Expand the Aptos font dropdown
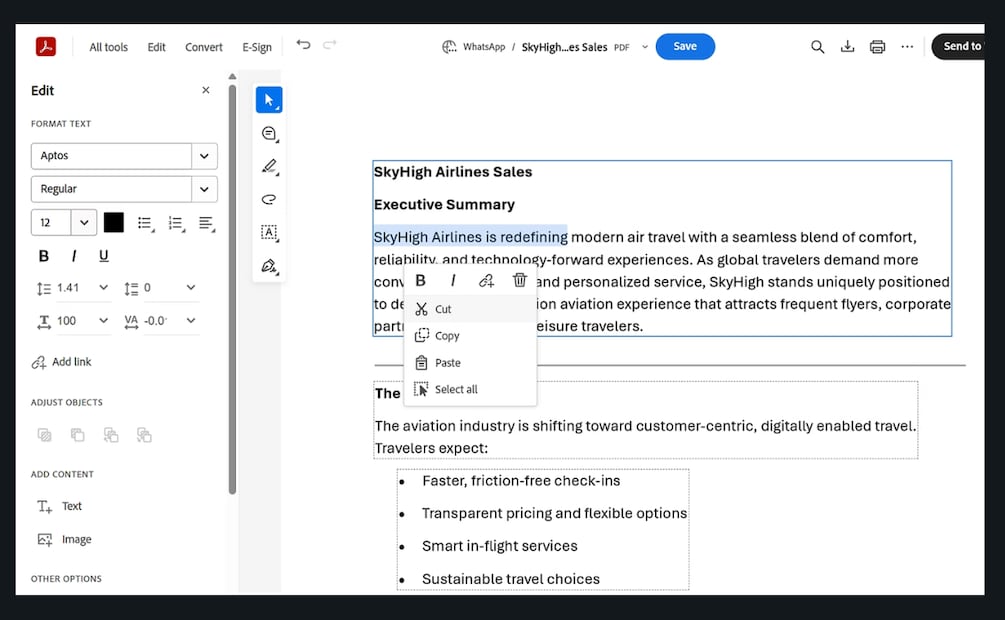Viewport: 1005px width, 620px height. [204, 156]
